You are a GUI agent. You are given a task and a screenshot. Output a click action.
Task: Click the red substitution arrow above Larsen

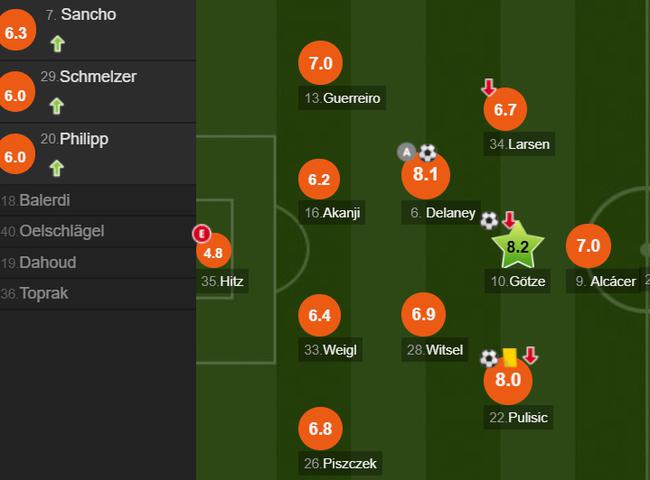point(489,87)
